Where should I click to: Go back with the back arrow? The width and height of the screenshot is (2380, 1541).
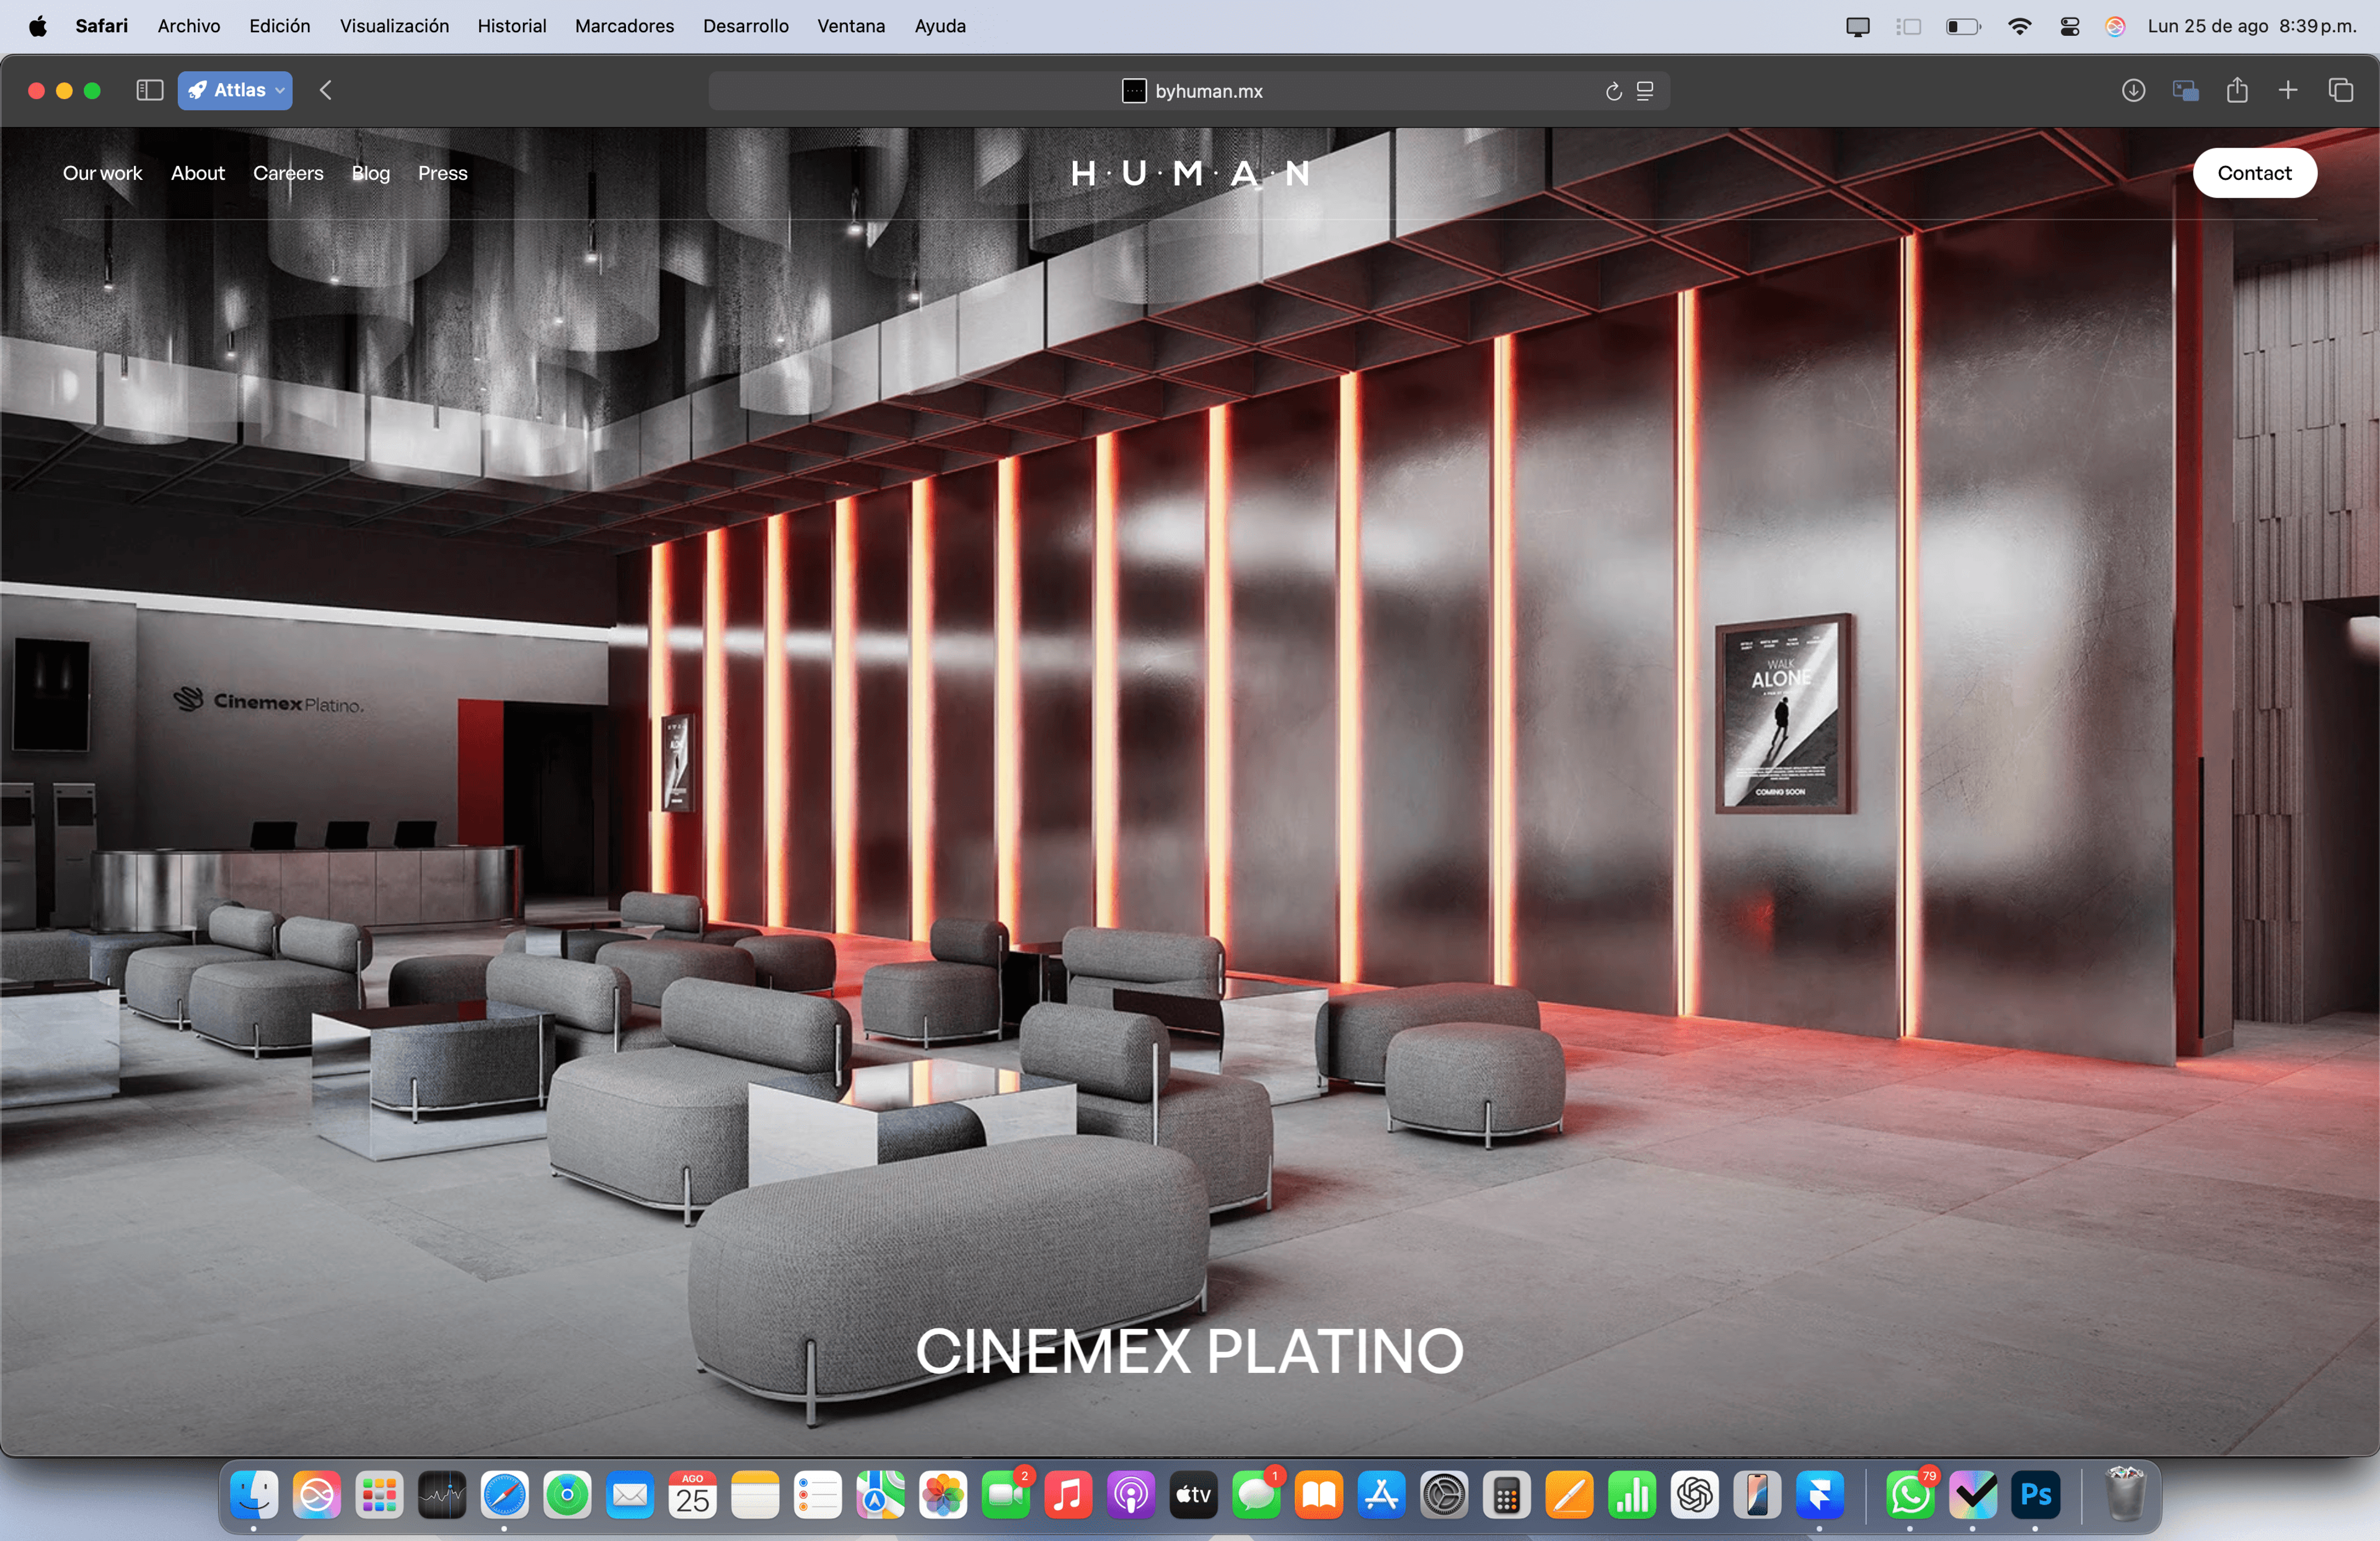pyautogui.click(x=326, y=90)
